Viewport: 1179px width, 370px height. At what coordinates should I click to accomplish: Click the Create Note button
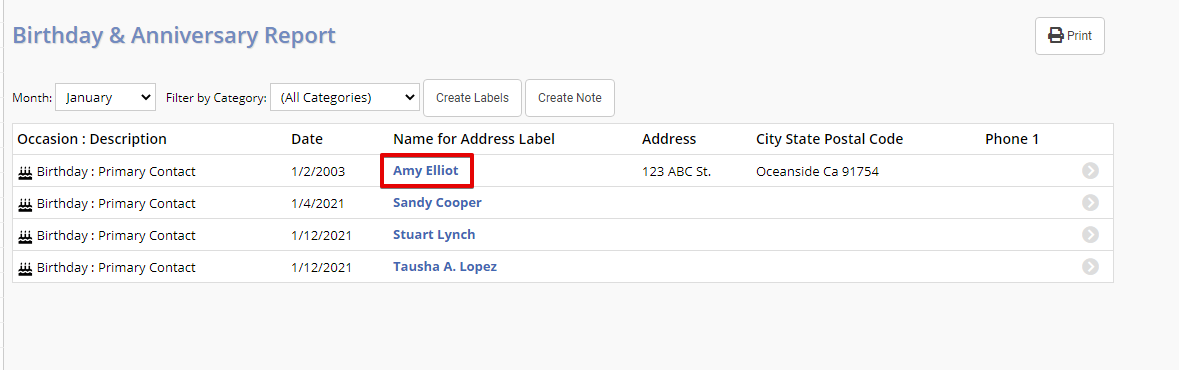point(570,98)
